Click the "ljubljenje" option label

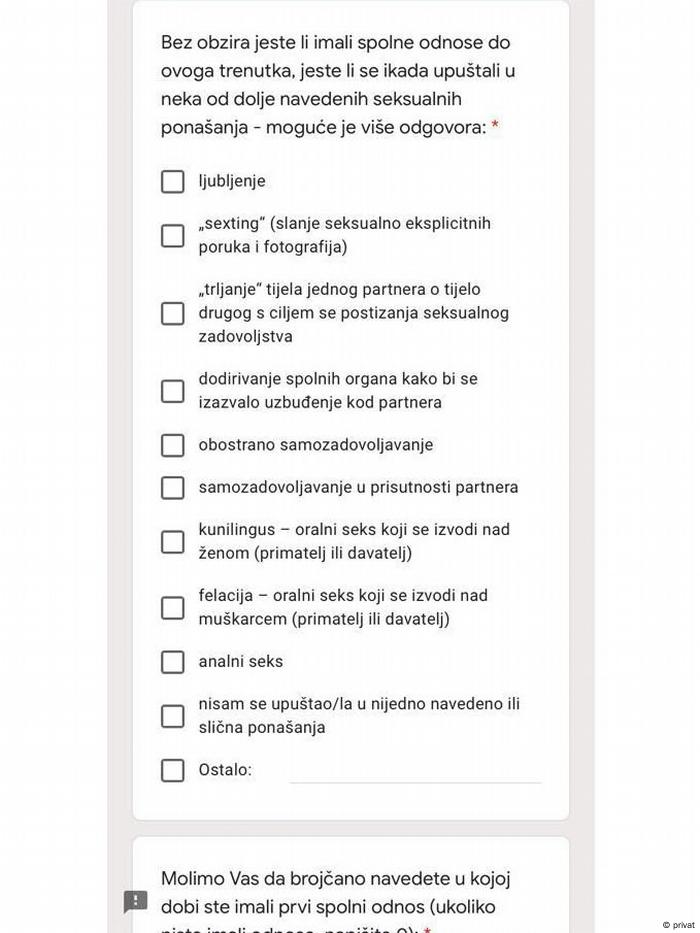click(232, 181)
